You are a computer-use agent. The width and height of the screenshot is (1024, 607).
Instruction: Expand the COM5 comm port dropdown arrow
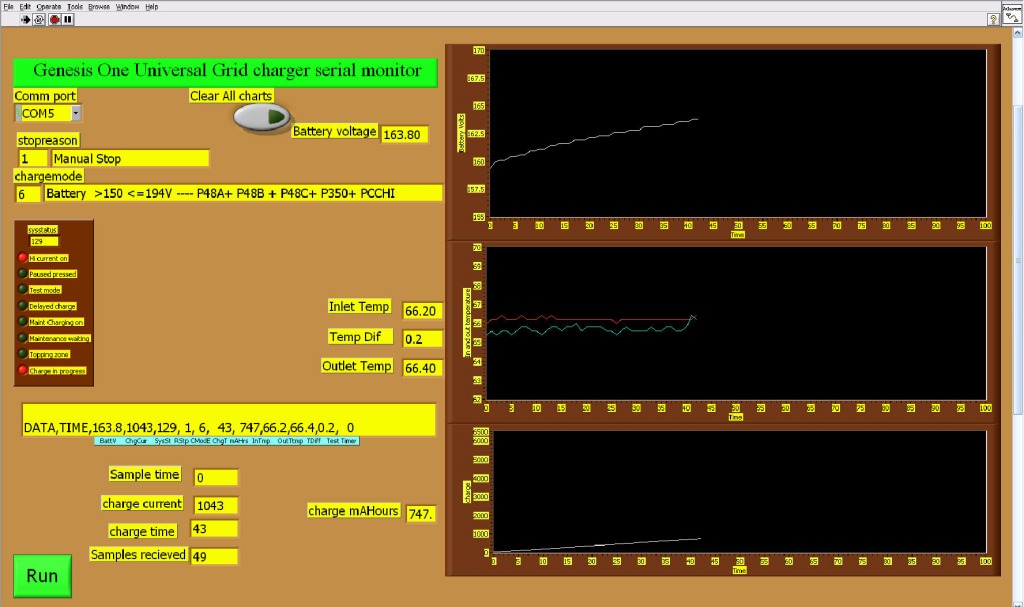click(76, 114)
